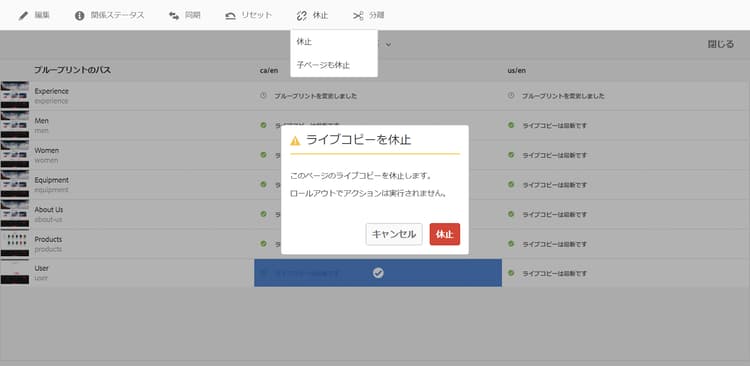The image size is (750, 366).
Task: Click the pencil icon for 編集
Action: 23,16
